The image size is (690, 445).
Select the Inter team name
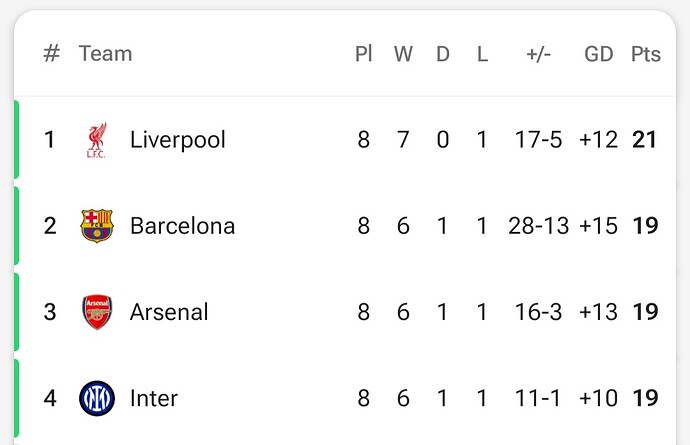tap(154, 398)
